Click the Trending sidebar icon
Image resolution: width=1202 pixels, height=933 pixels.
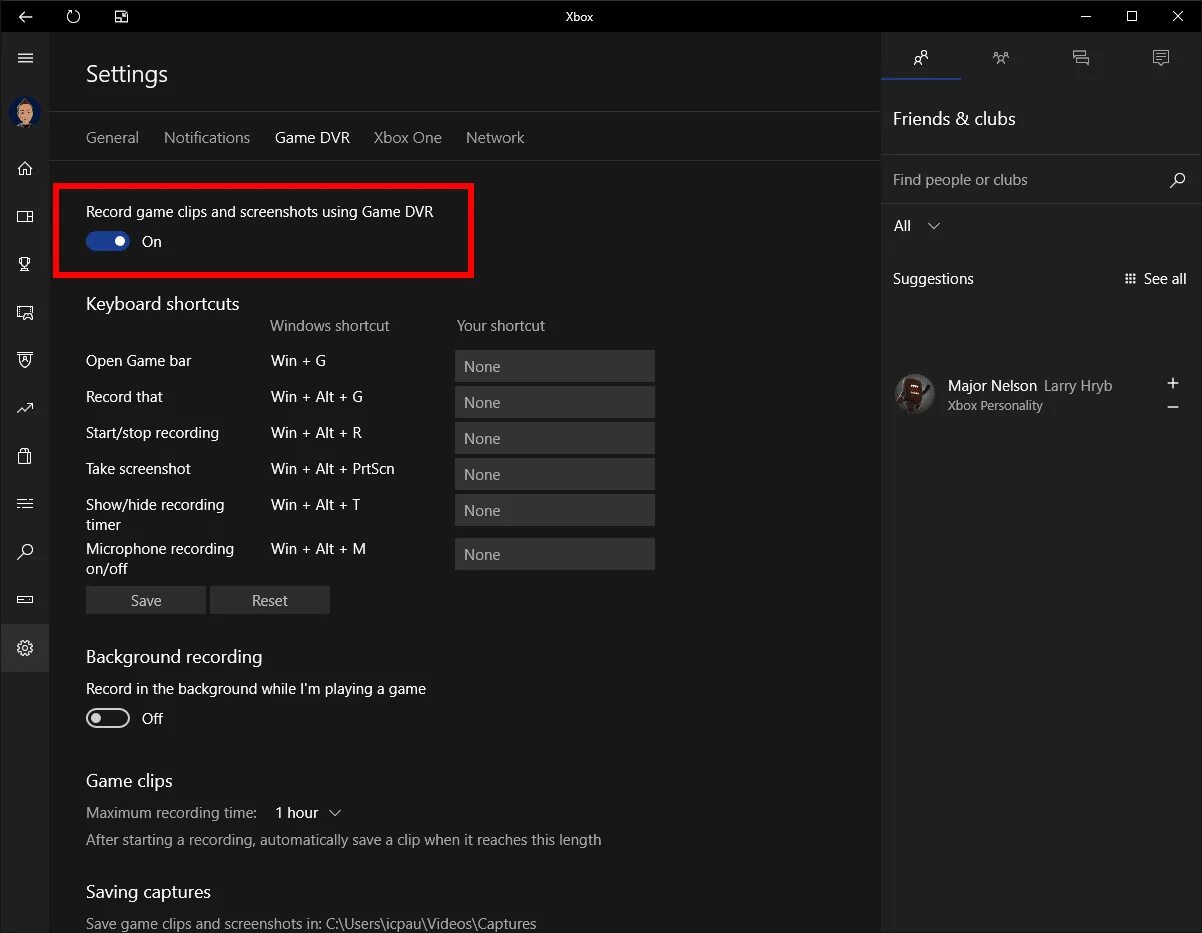pyautogui.click(x=24, y=408)
